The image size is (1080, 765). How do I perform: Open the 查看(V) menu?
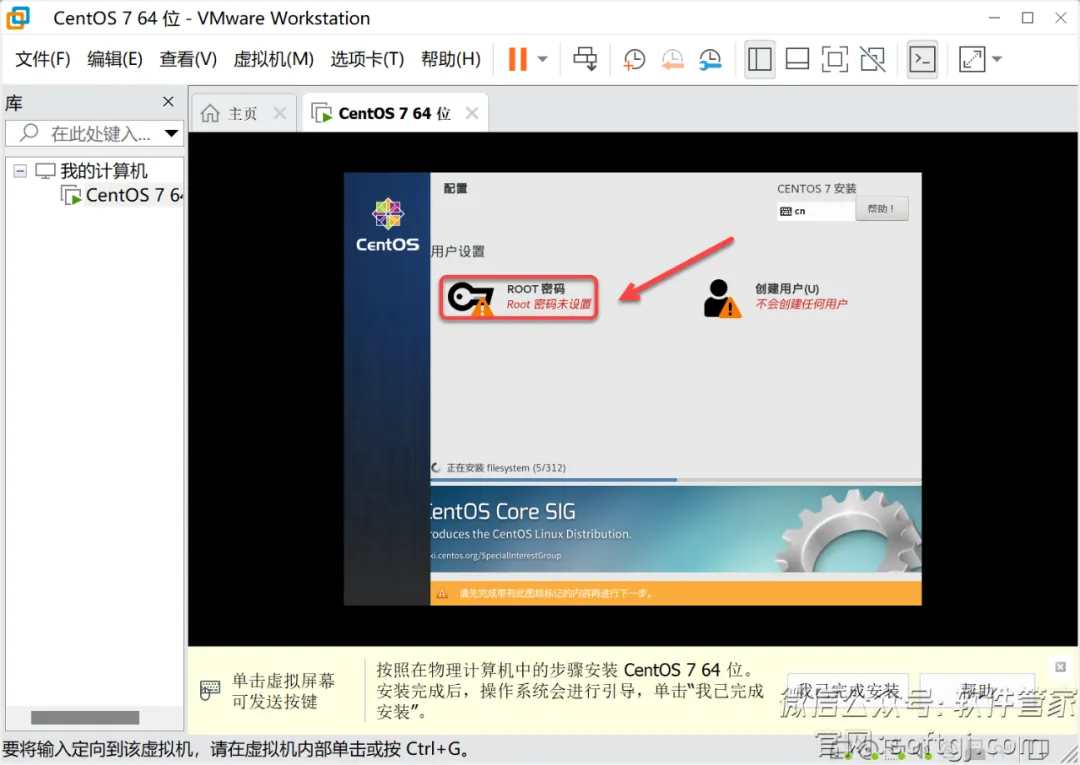[x=188, y=59]
